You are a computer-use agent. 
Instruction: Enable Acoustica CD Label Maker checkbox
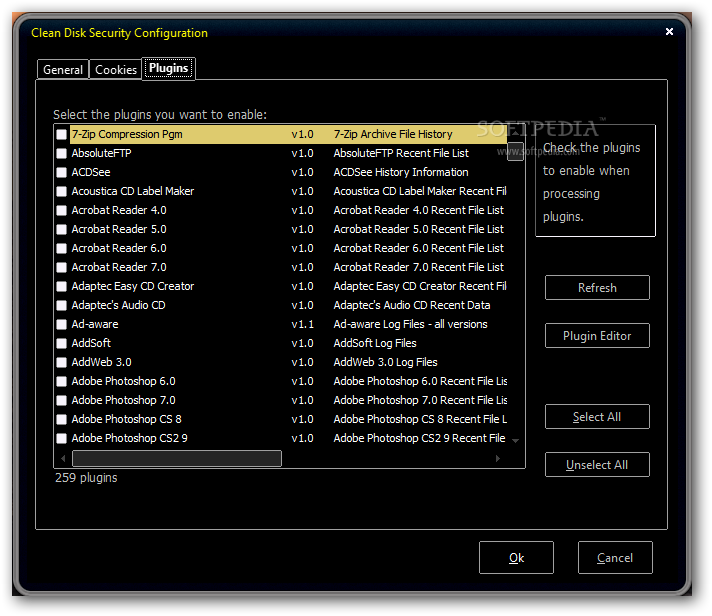click(61, 192)
